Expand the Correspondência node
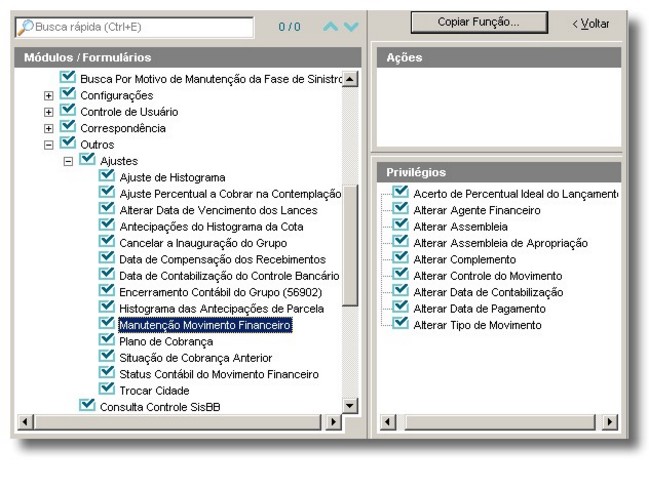The height and width of the screenshot is (490, 649). (48, 128)
